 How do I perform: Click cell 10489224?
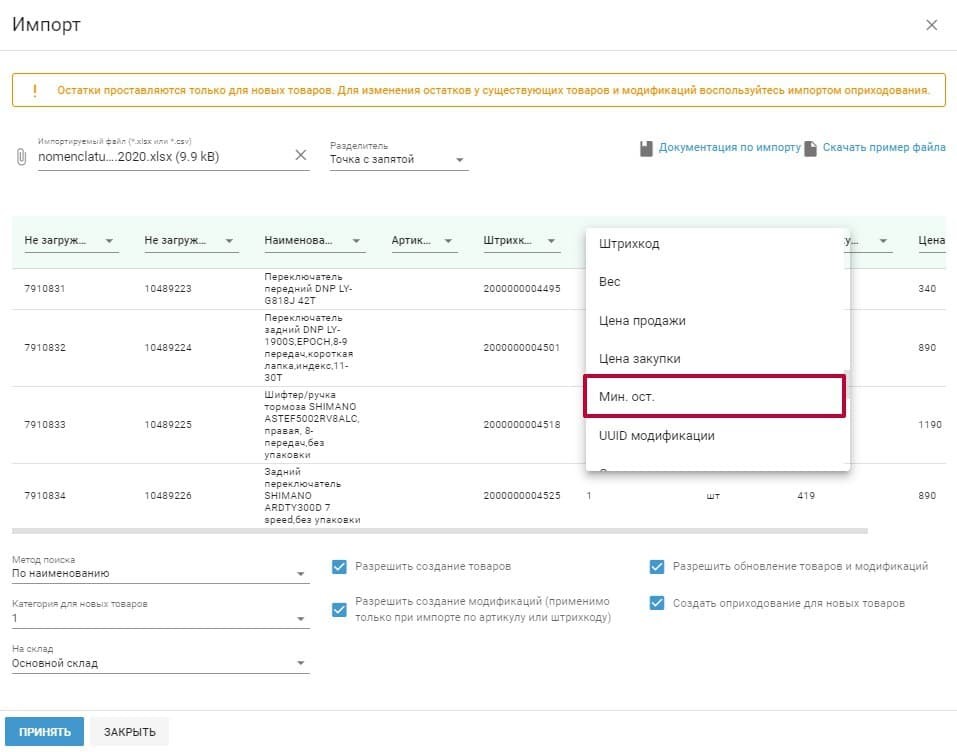(168, 348)
